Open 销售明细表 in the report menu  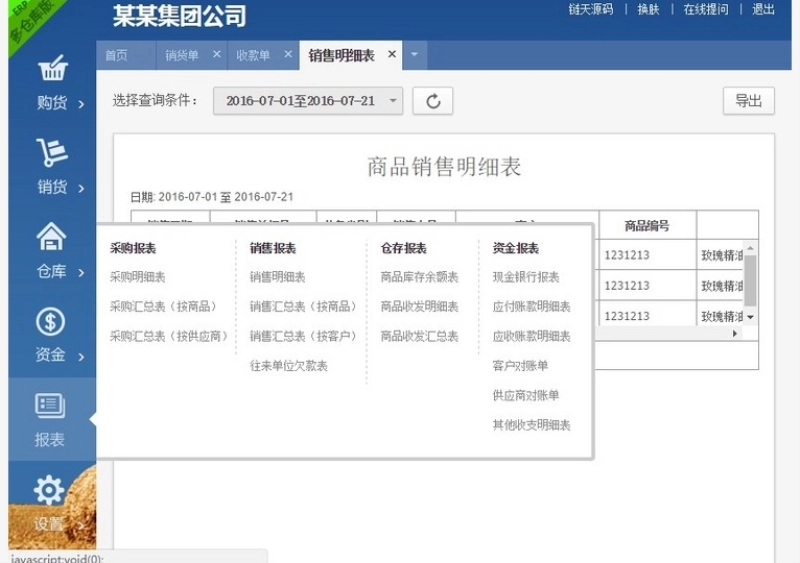tap(278, 277)
